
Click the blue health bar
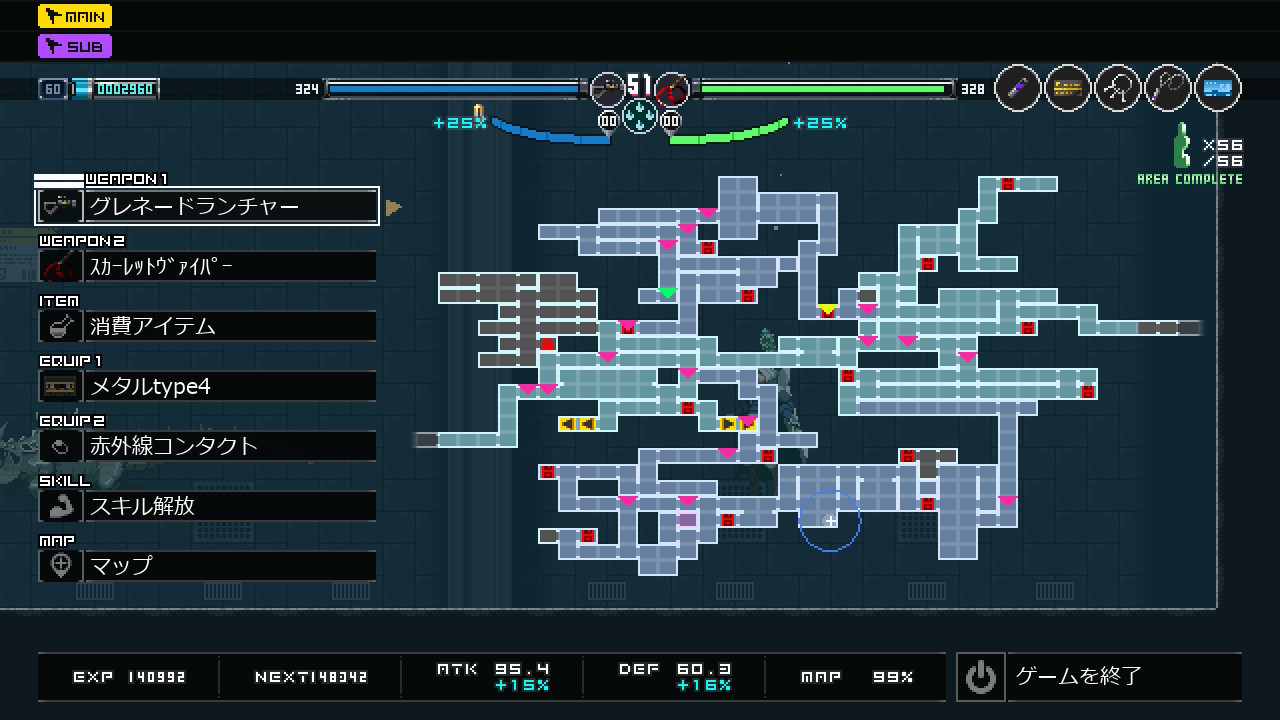[x=454, y=89]
